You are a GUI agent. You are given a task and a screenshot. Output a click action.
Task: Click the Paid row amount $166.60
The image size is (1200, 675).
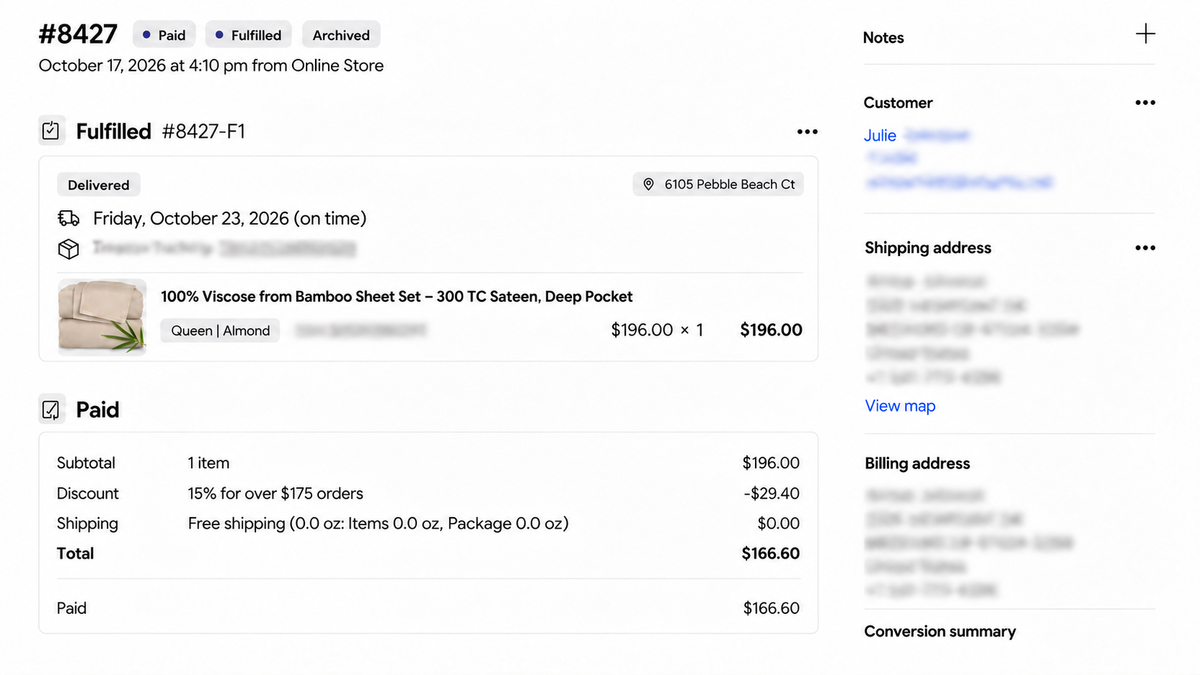[771, 608]
